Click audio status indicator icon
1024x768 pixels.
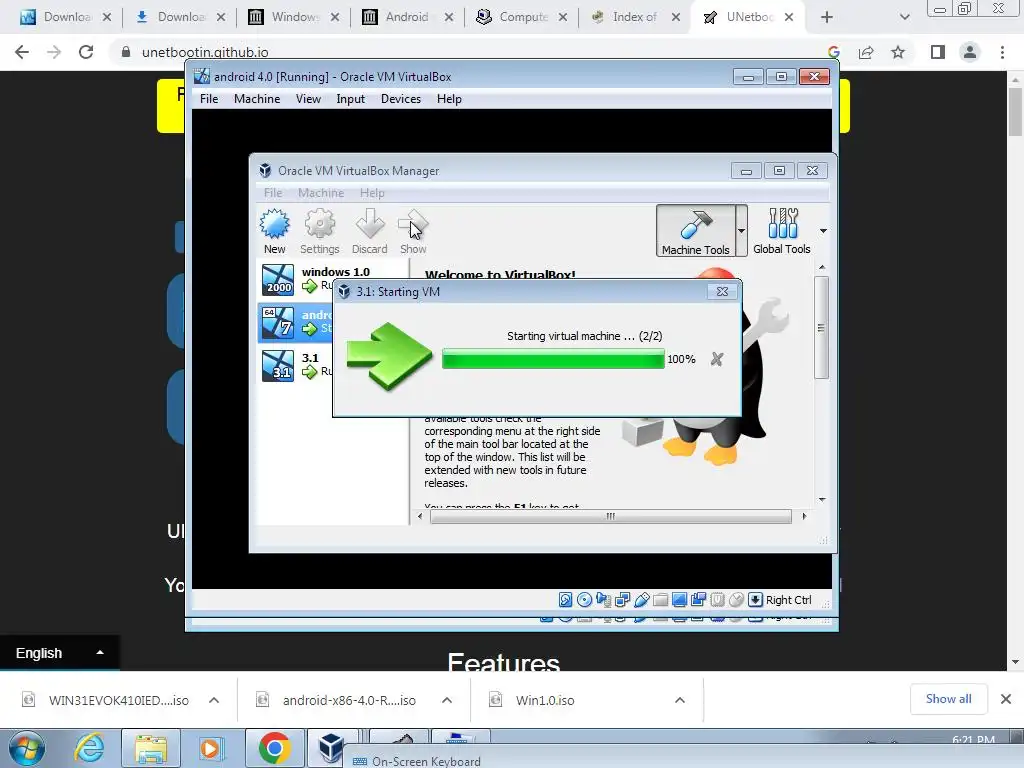point(603,600)
